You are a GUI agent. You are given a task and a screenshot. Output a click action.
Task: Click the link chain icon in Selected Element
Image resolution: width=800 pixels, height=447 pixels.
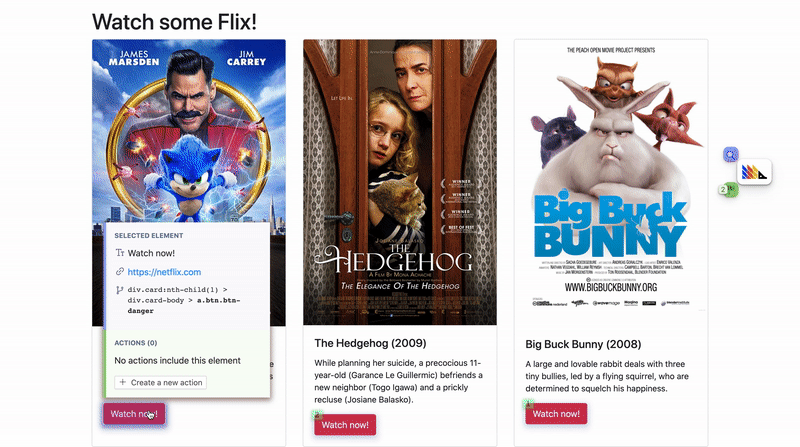120,271
